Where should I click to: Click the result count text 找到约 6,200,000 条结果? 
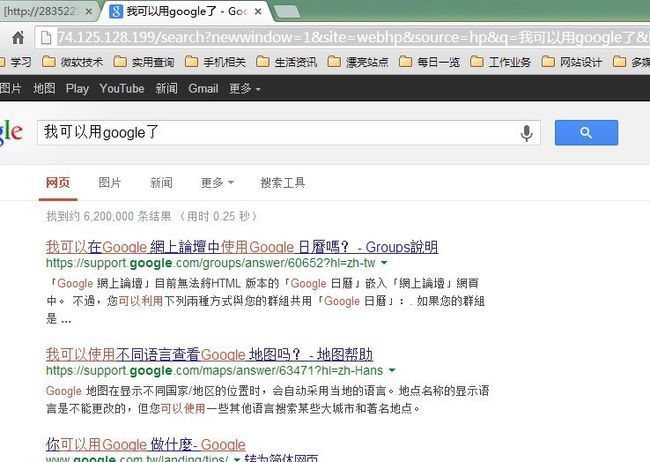(109, 216)
